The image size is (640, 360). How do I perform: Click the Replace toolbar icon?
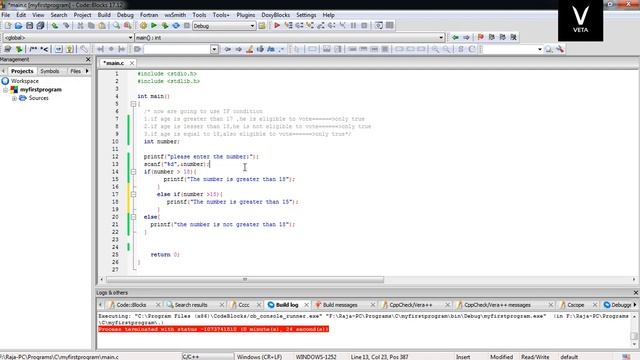128,26
